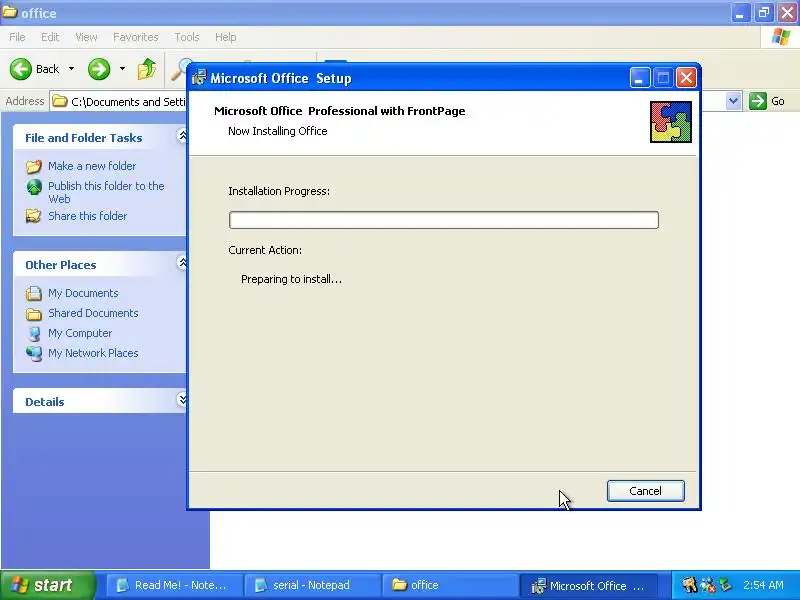Switch to office folder taskbar button
This screenshot has height=600, width=800.
click(x=449, y=585)
